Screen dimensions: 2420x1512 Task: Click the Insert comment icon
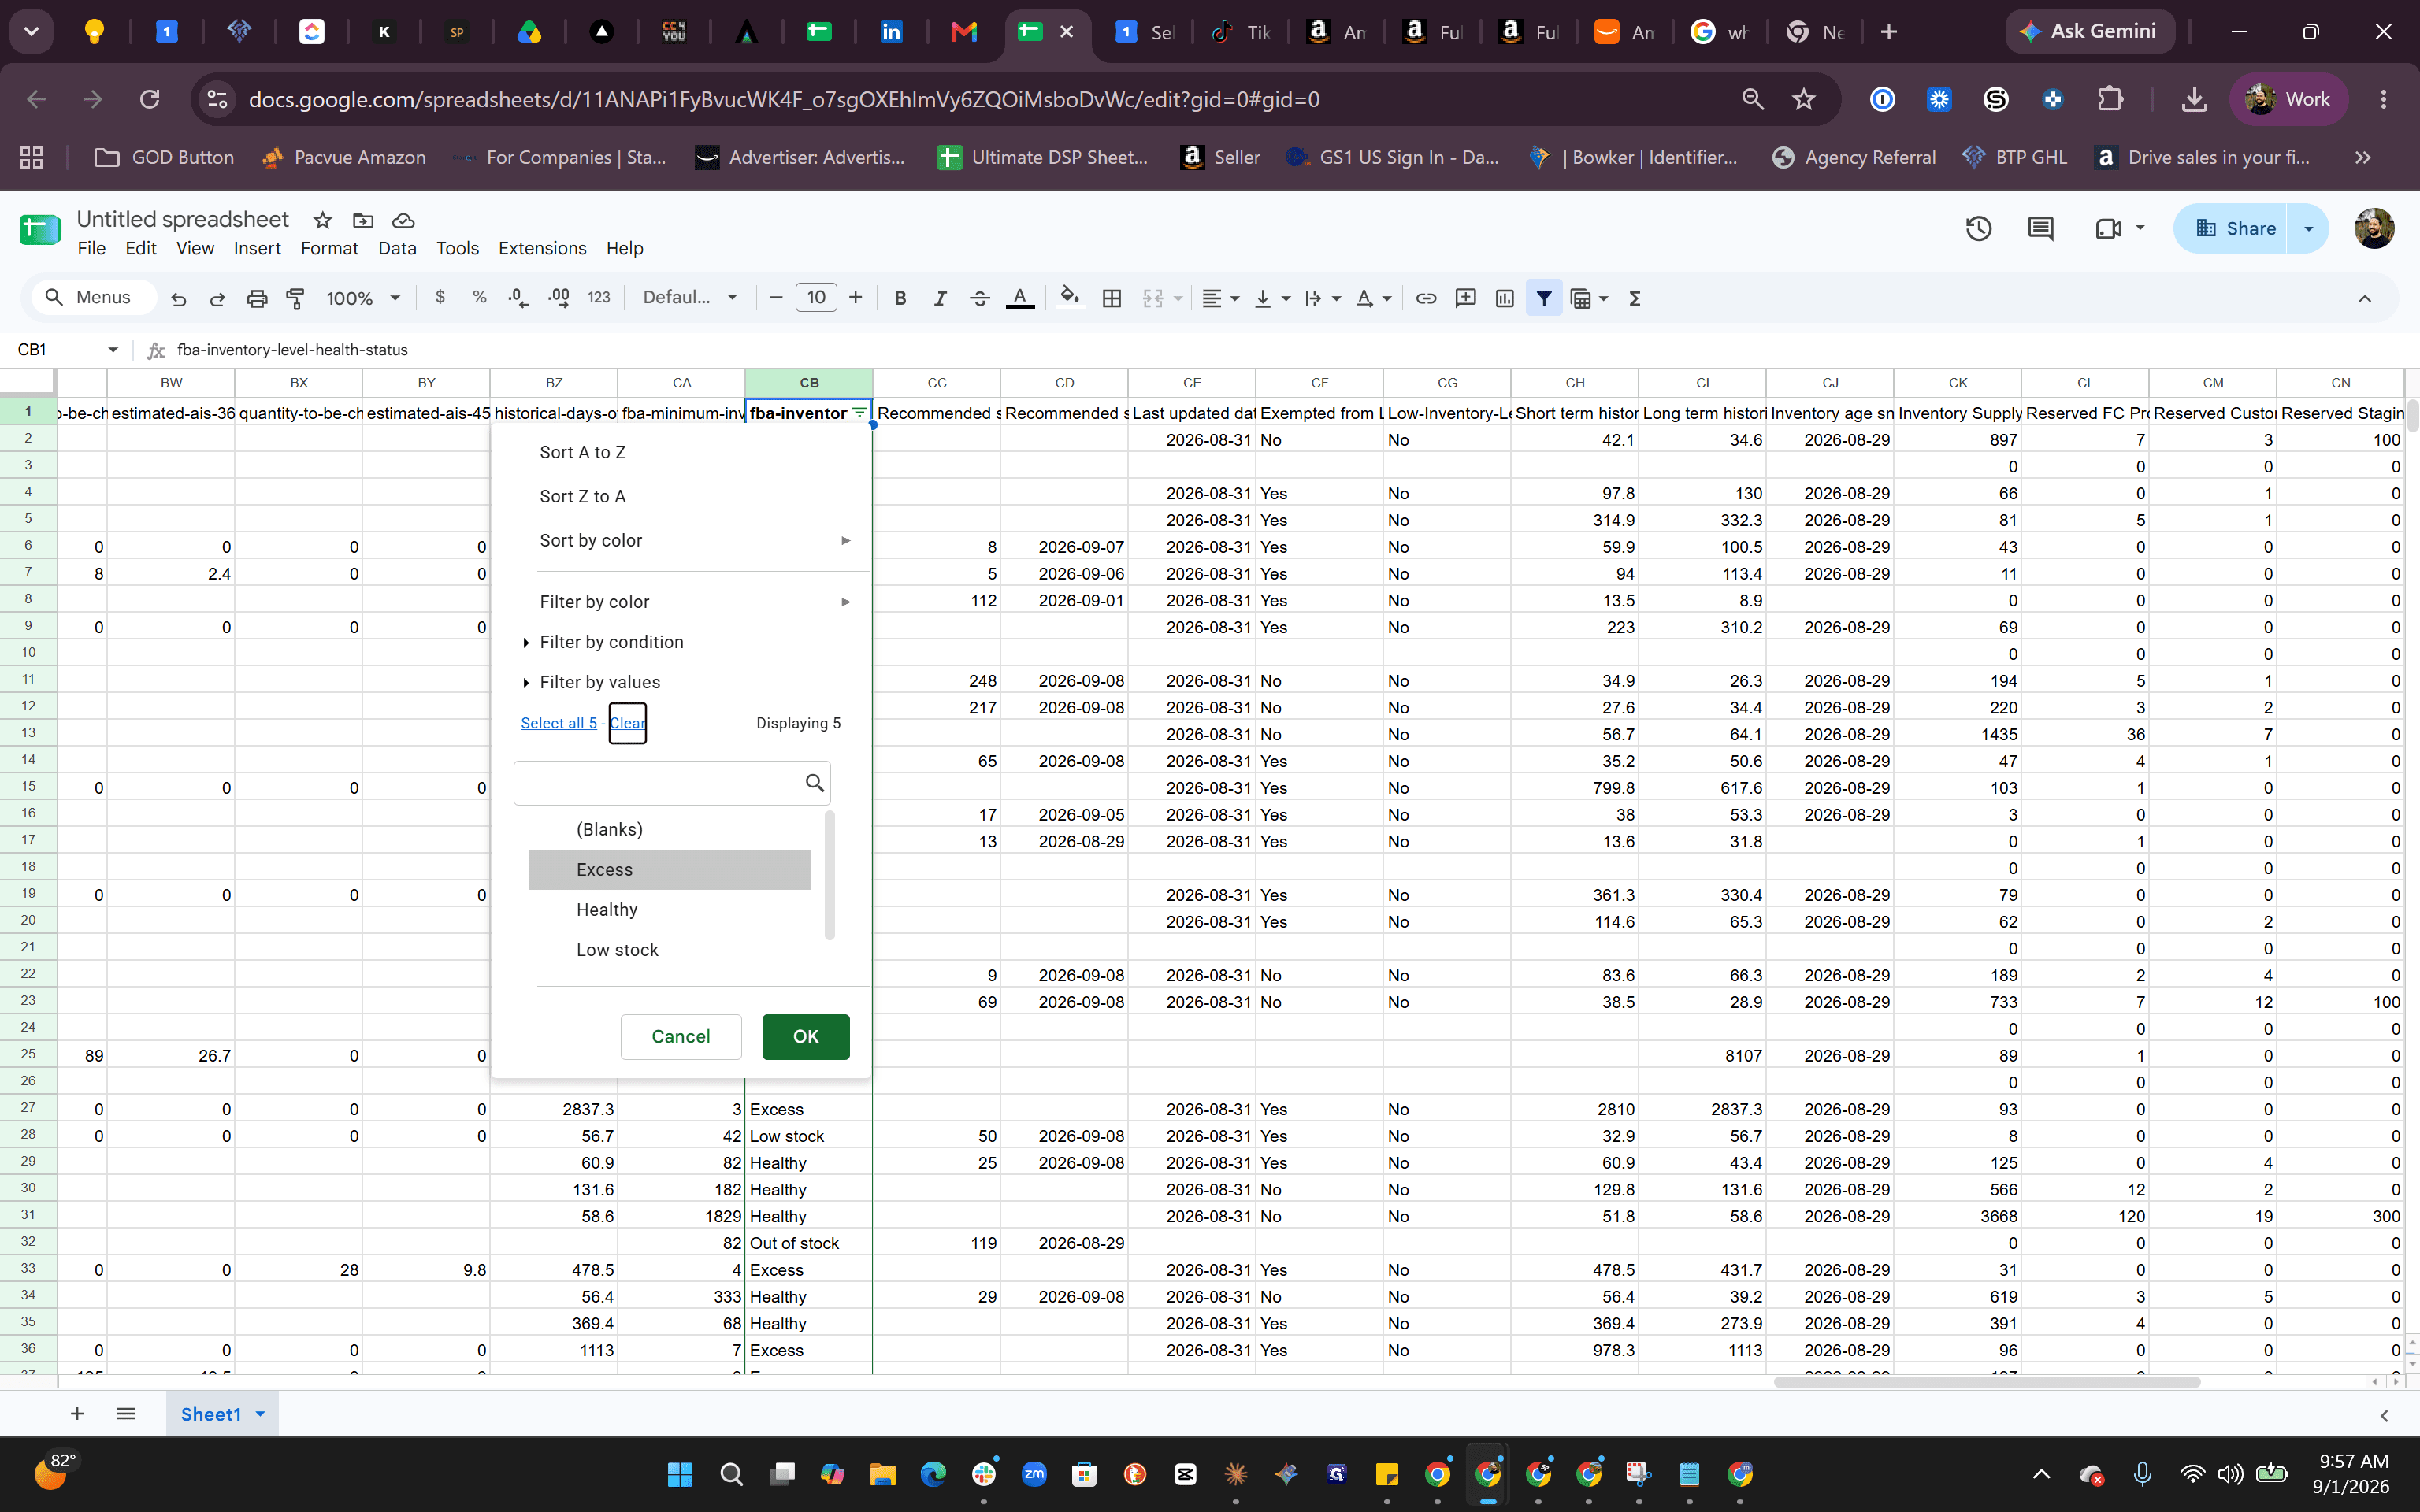(x=1466, y=298)
